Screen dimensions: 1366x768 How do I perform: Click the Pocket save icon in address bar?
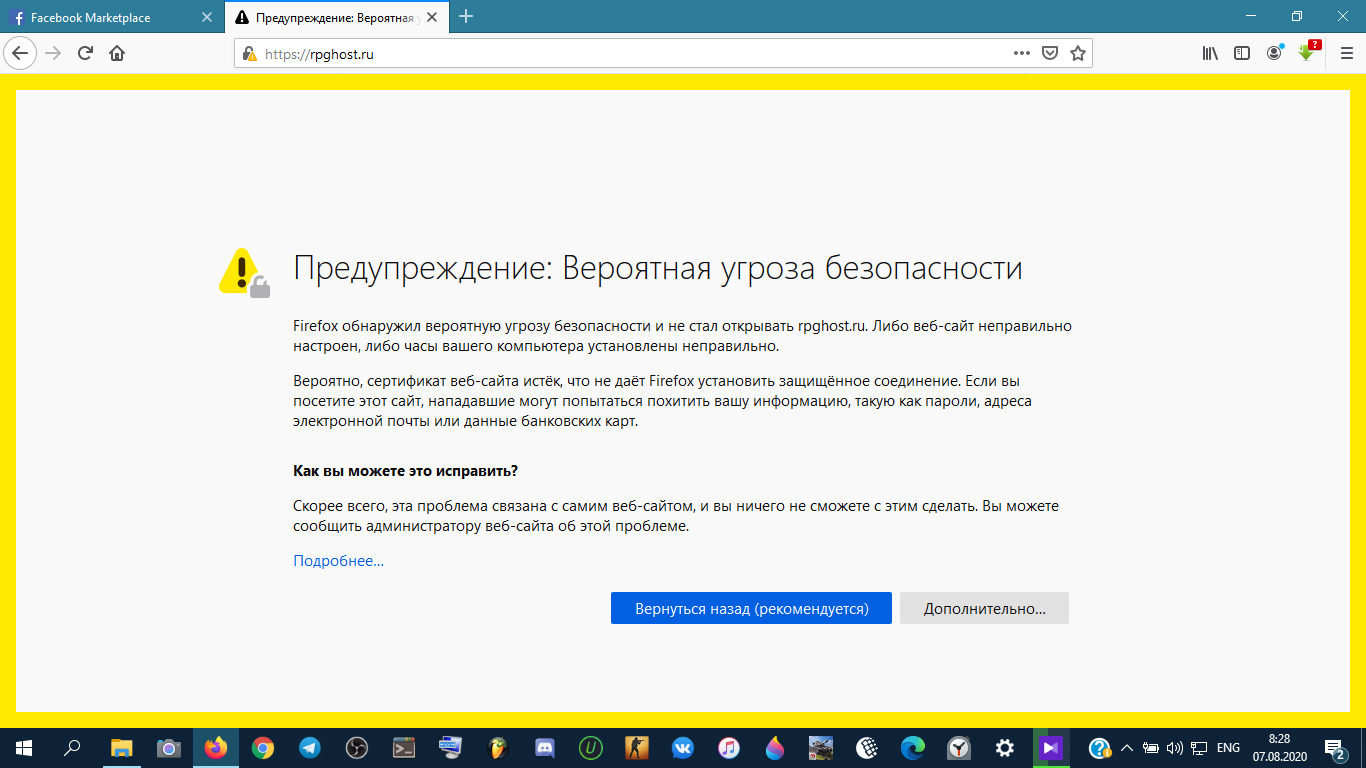pos(1050,54)
